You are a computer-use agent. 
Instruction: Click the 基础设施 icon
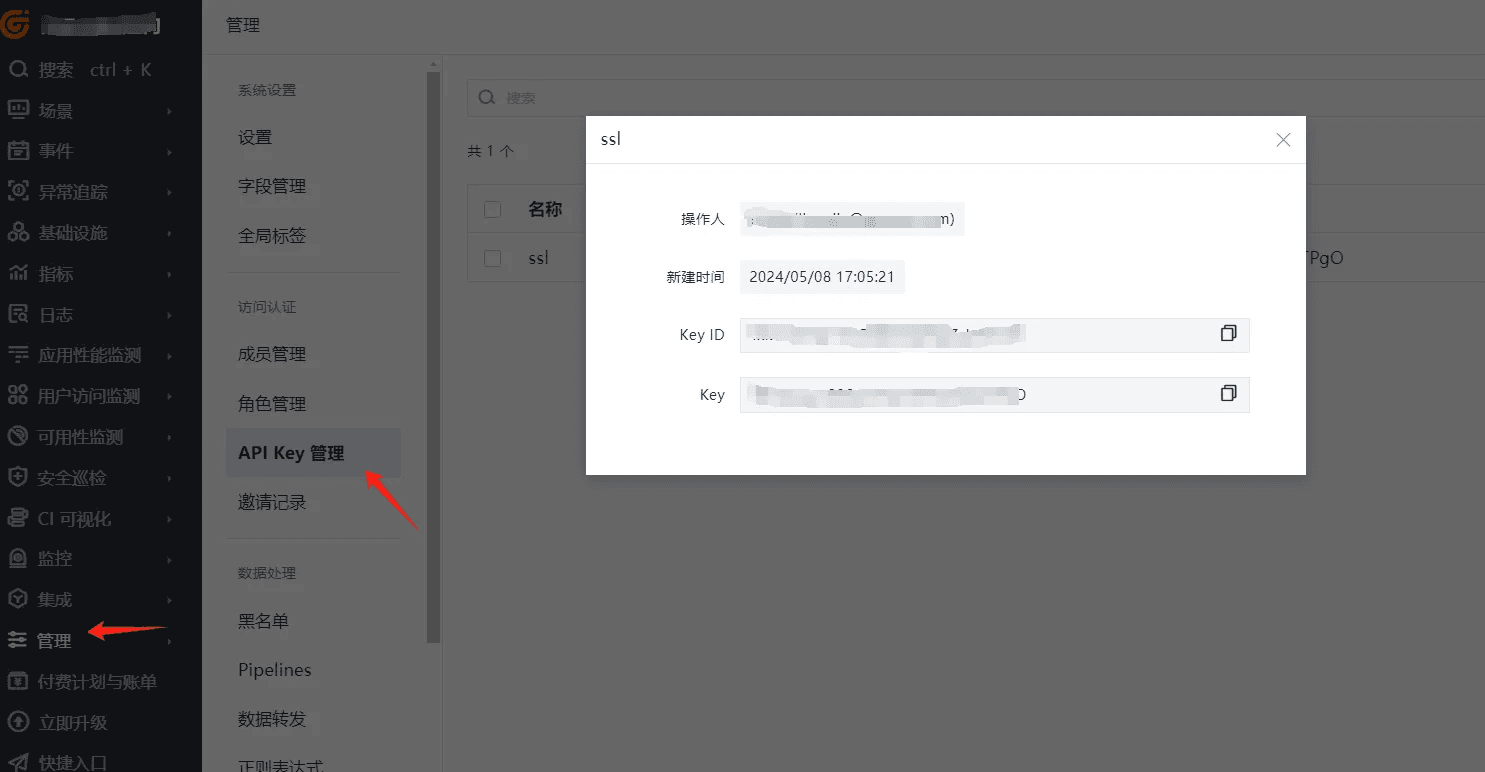(18, 233)
